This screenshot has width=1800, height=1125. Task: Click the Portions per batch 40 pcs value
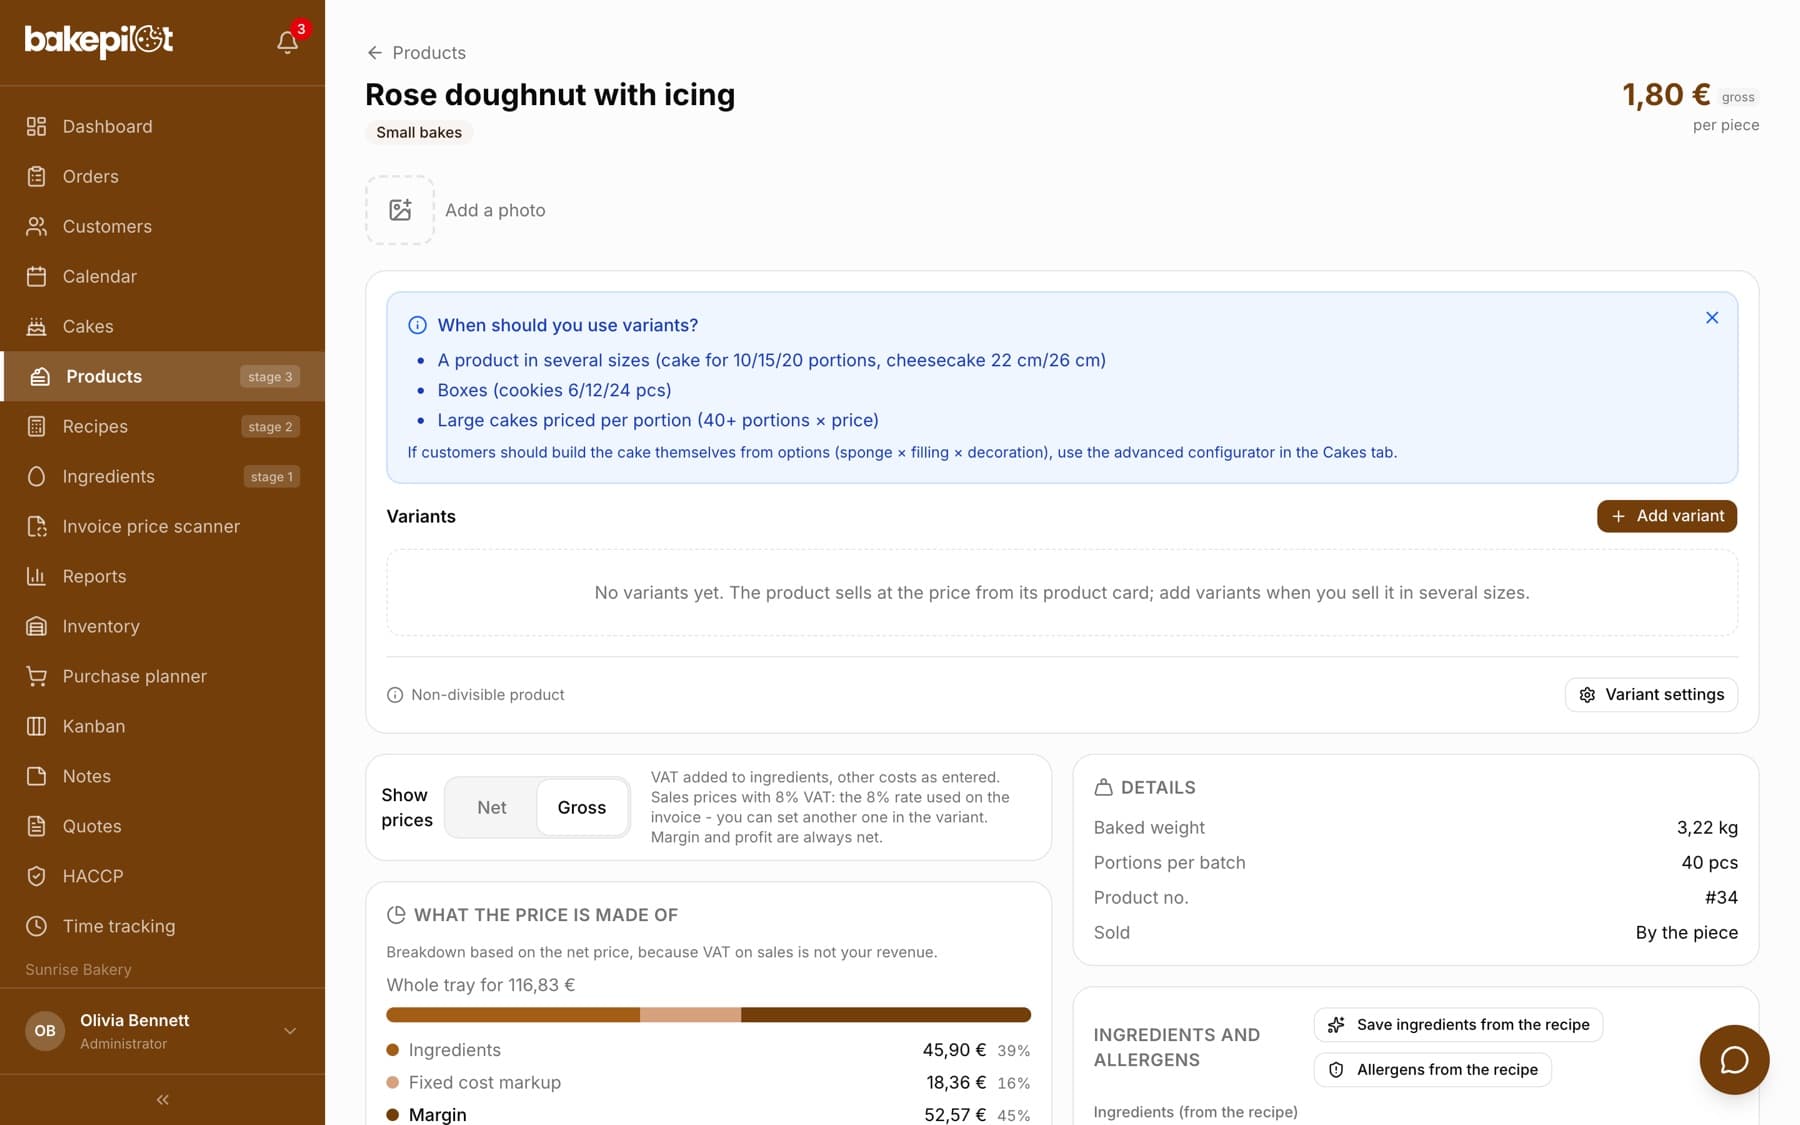tap(1709, 863)
